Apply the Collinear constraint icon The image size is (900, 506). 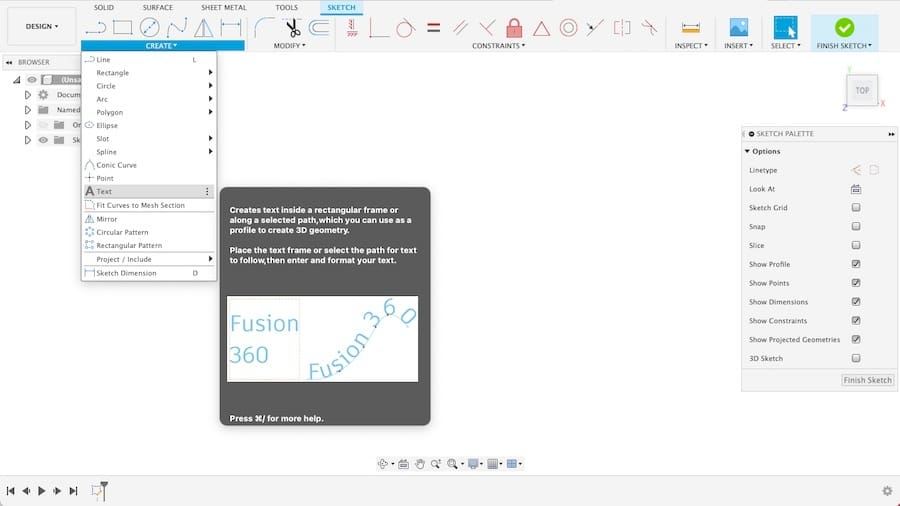tap(595, 27)
